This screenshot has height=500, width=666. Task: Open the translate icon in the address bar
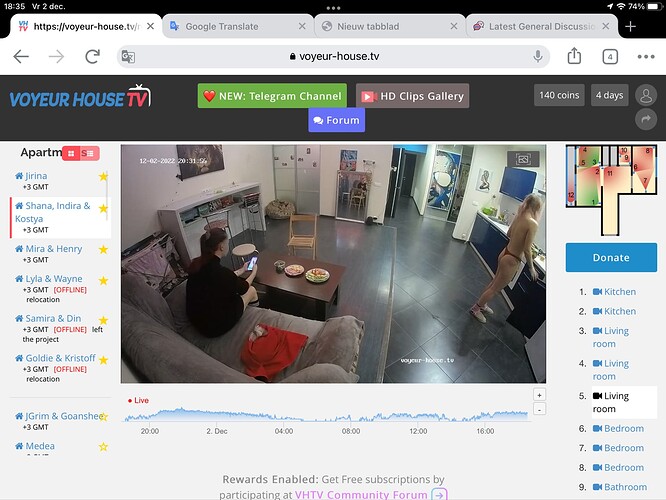tap(128, 56)
